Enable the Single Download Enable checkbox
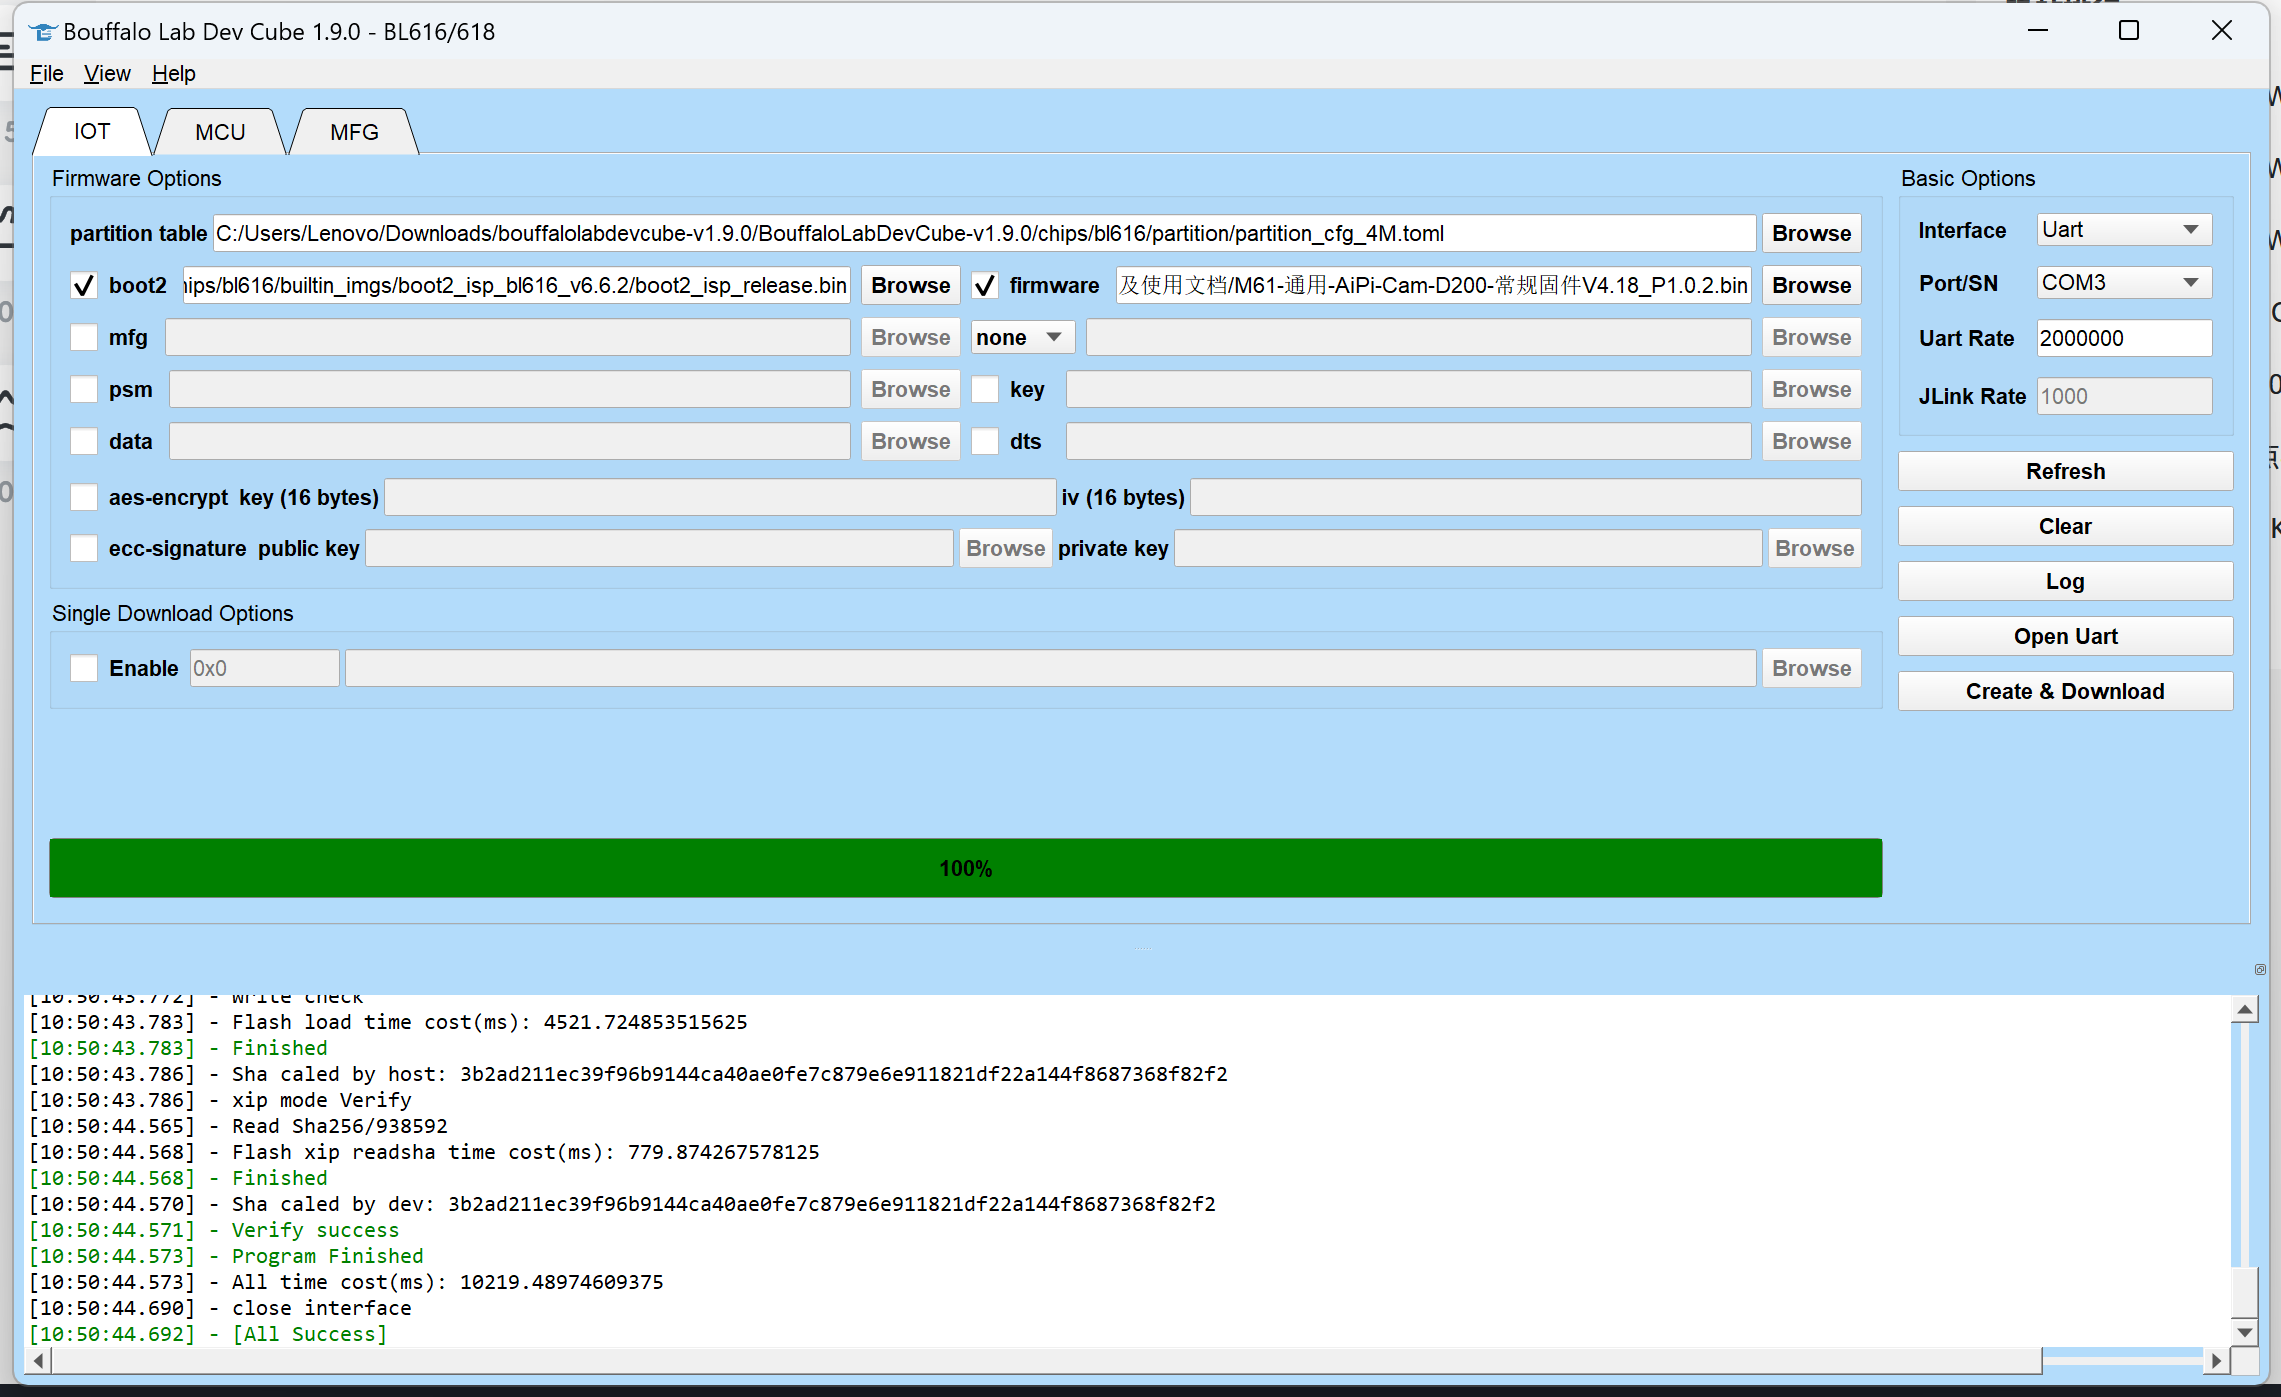 [86, 667]
